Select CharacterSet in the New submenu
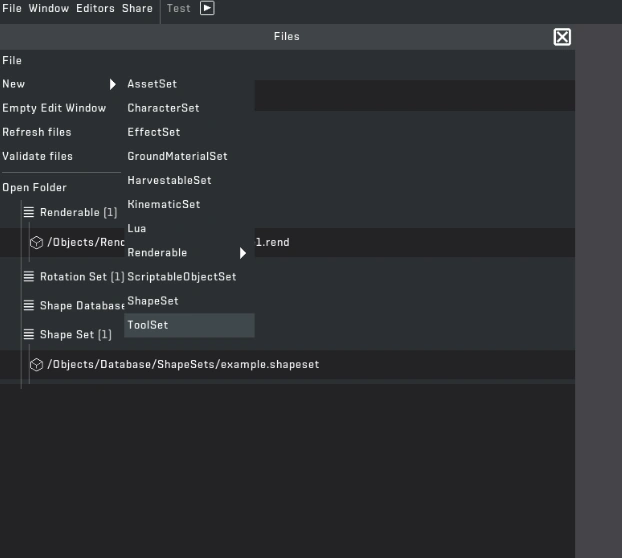Viewport: 622px width, 558px height. 163,108
